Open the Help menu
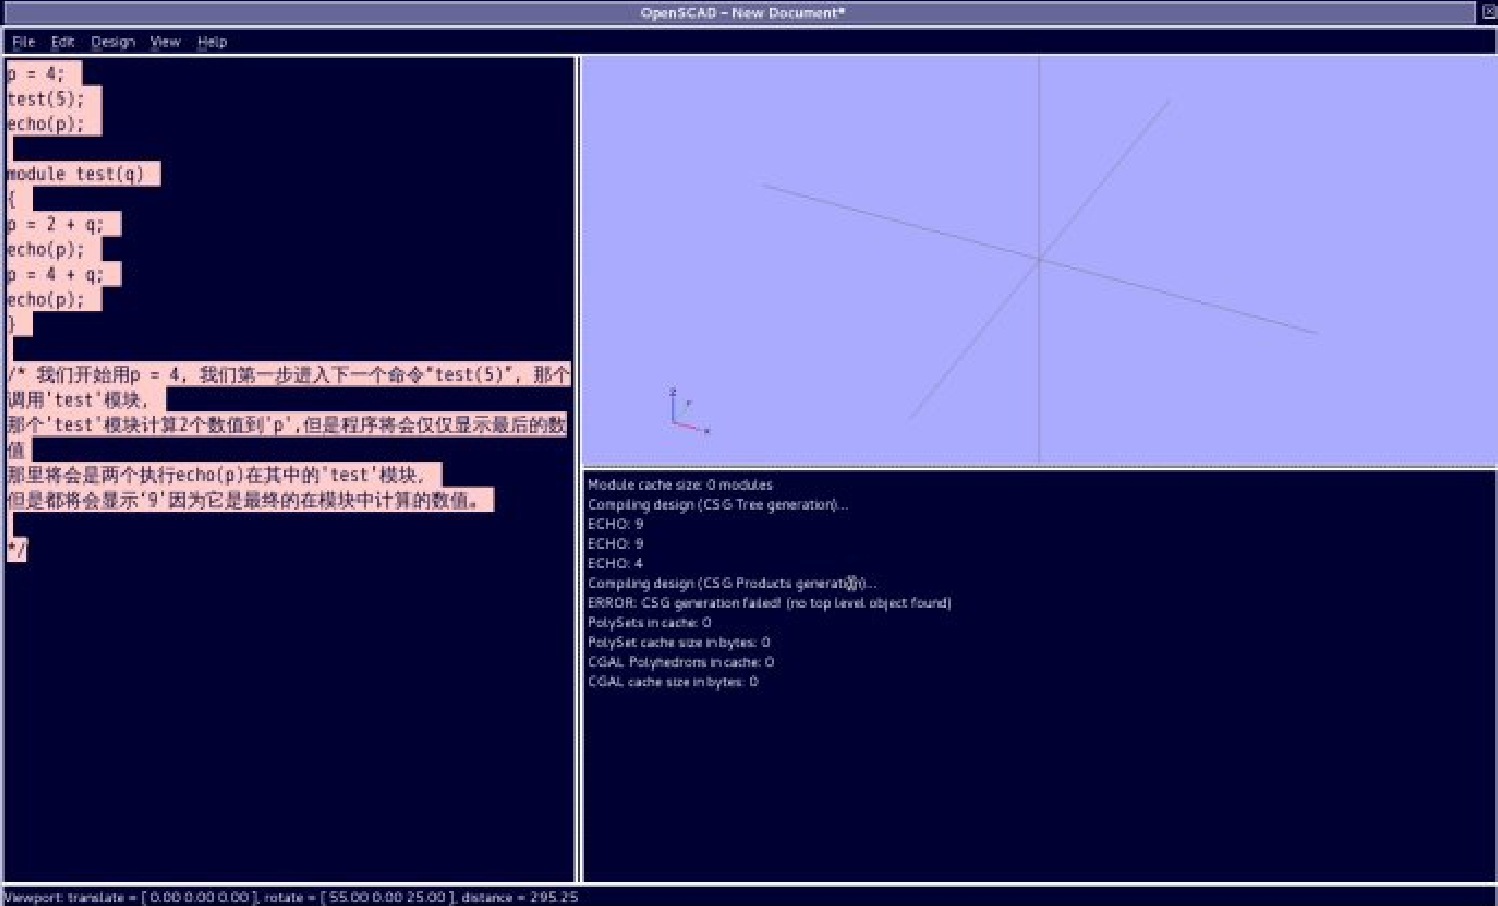1498x906 pixels. click(x=212, y=42)
